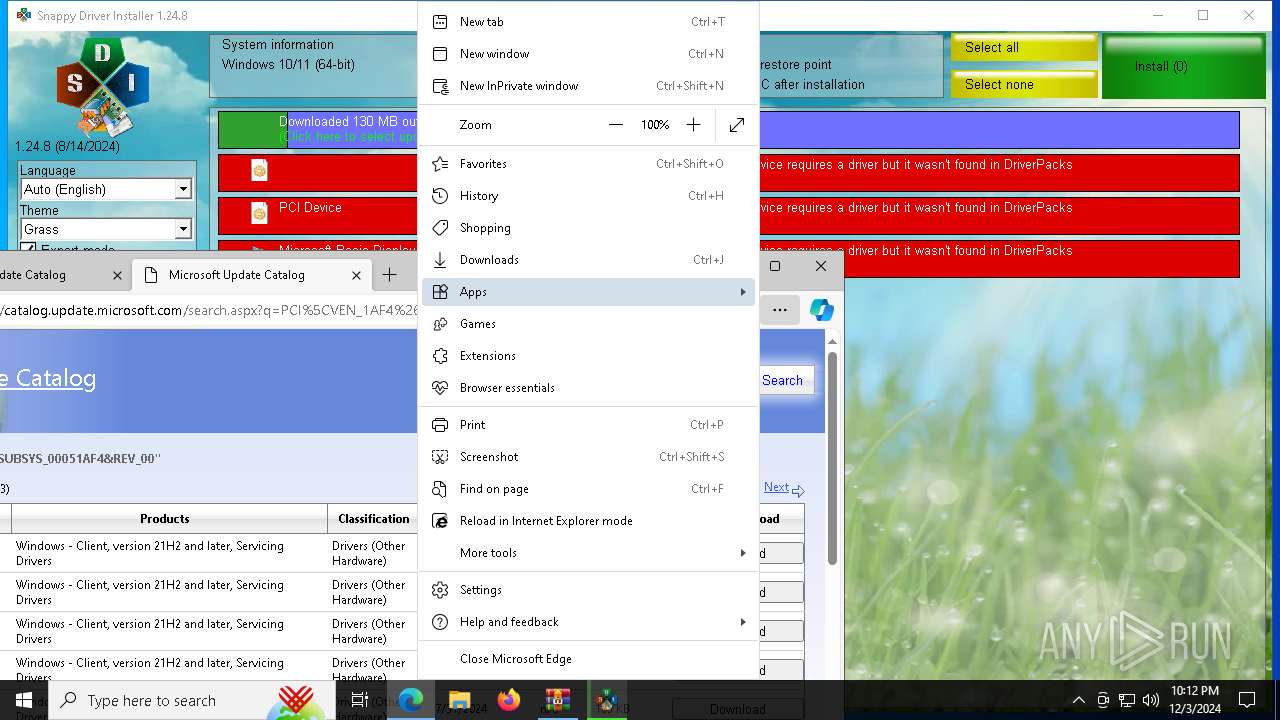Open Settings from Edge menu

click(x=588, y=590)
